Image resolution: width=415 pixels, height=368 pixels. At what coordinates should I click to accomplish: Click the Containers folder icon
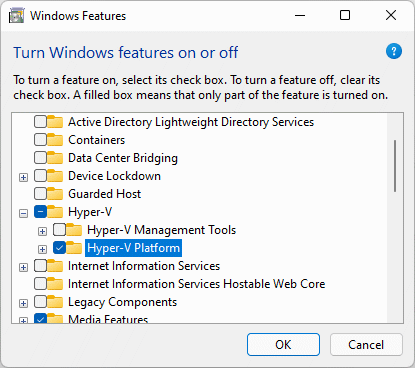click(x=55, y=140)
